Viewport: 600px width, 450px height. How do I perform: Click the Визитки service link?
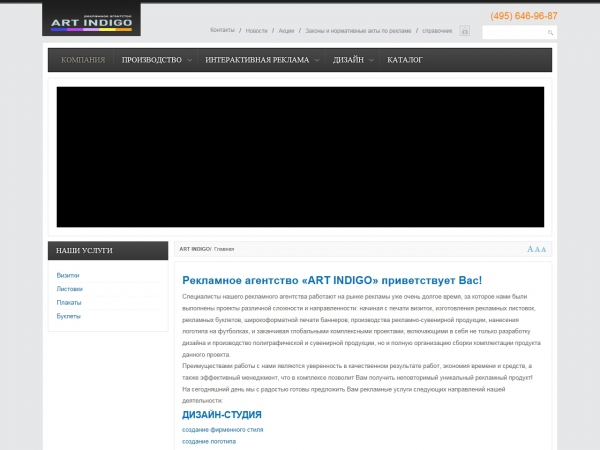coord(68,276)
